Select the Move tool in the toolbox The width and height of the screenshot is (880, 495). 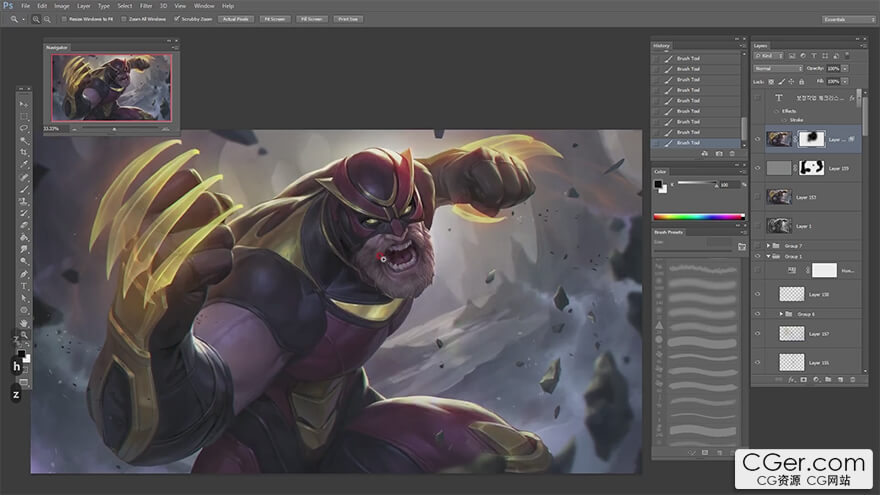pyautogui.click(x=24, y=104)
